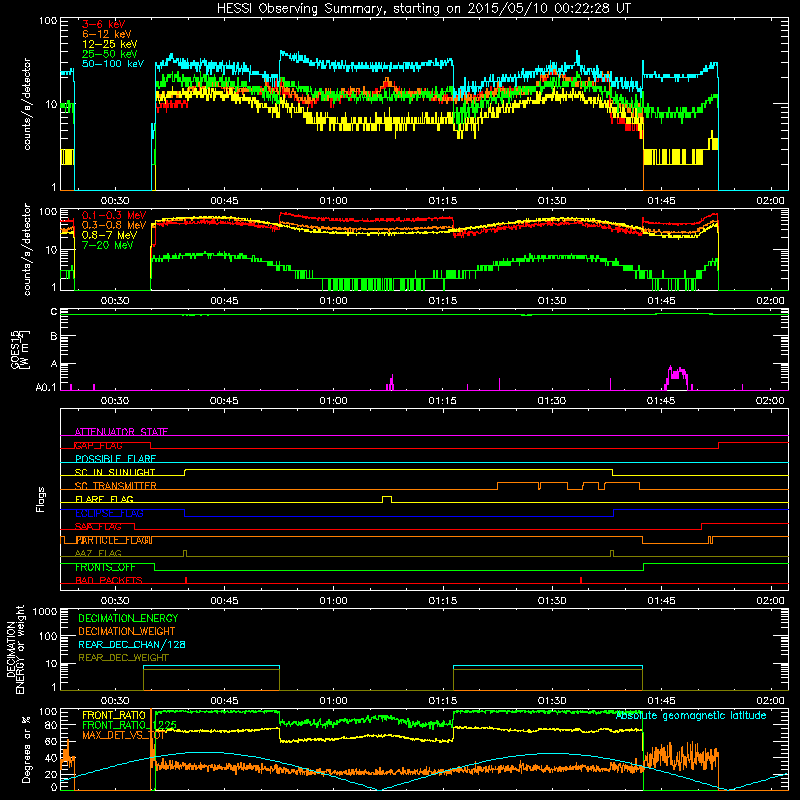Viewport: 800px width, 800px height.
Task: Select the 3-6 keV legend label
Action: (103, 24)
